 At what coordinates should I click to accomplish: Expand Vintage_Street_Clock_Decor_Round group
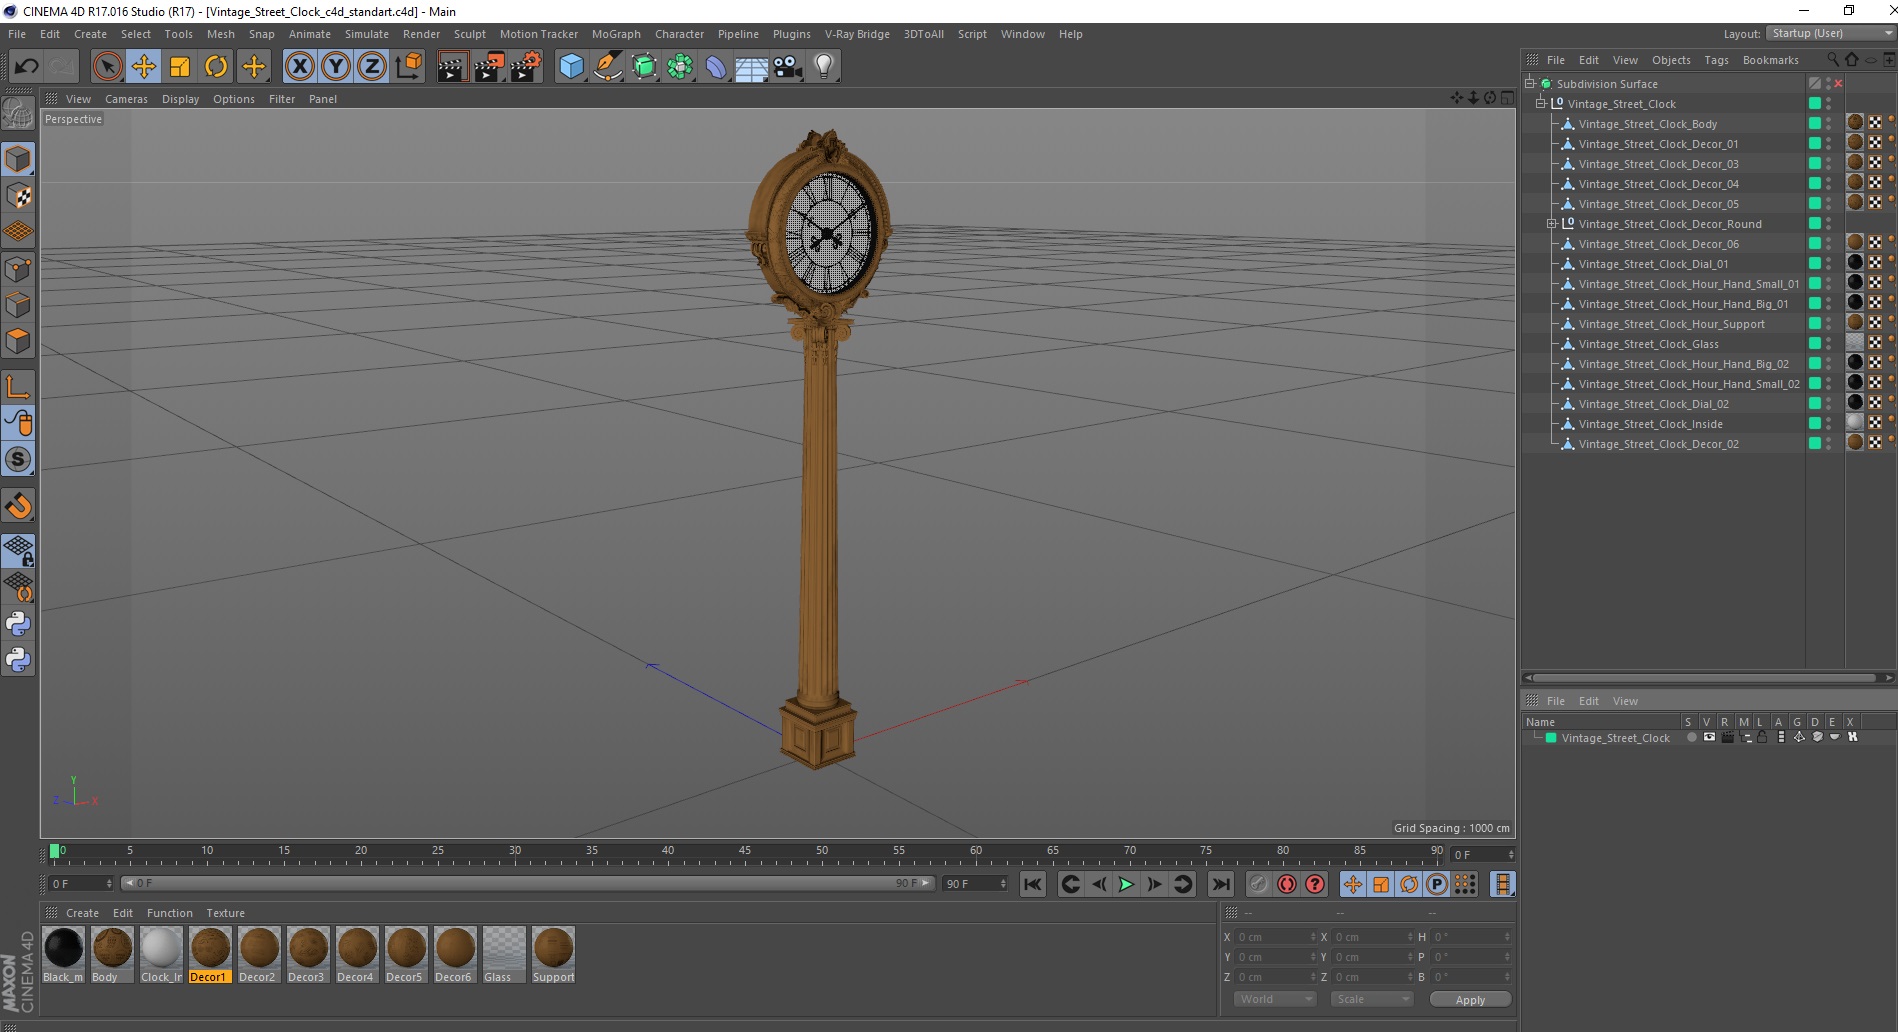pos(1552,224)
